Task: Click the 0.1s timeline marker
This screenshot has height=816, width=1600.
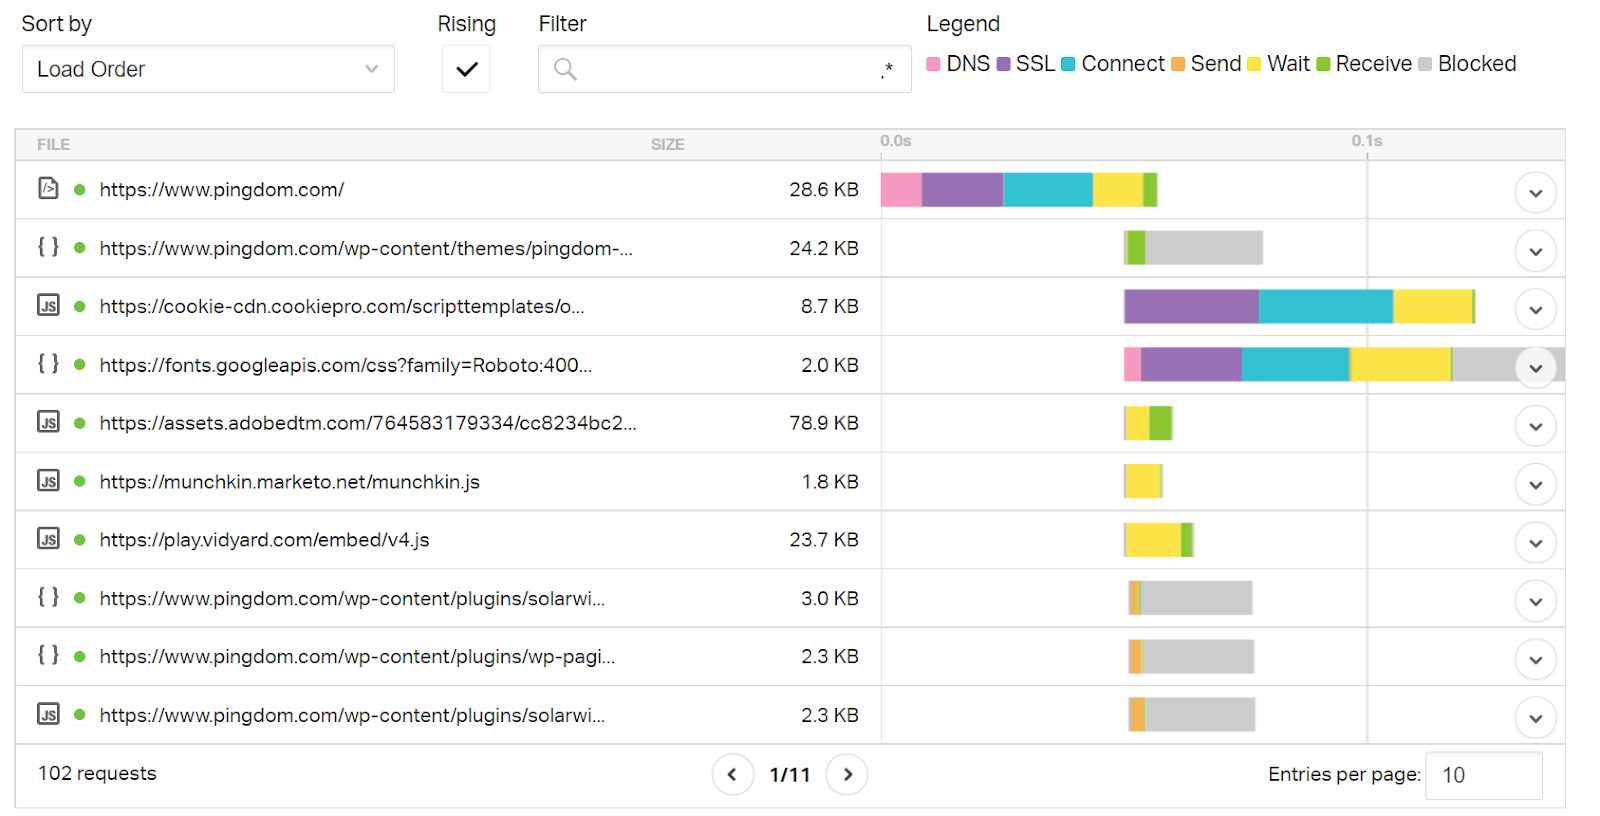Action: tap(1367, 141)
